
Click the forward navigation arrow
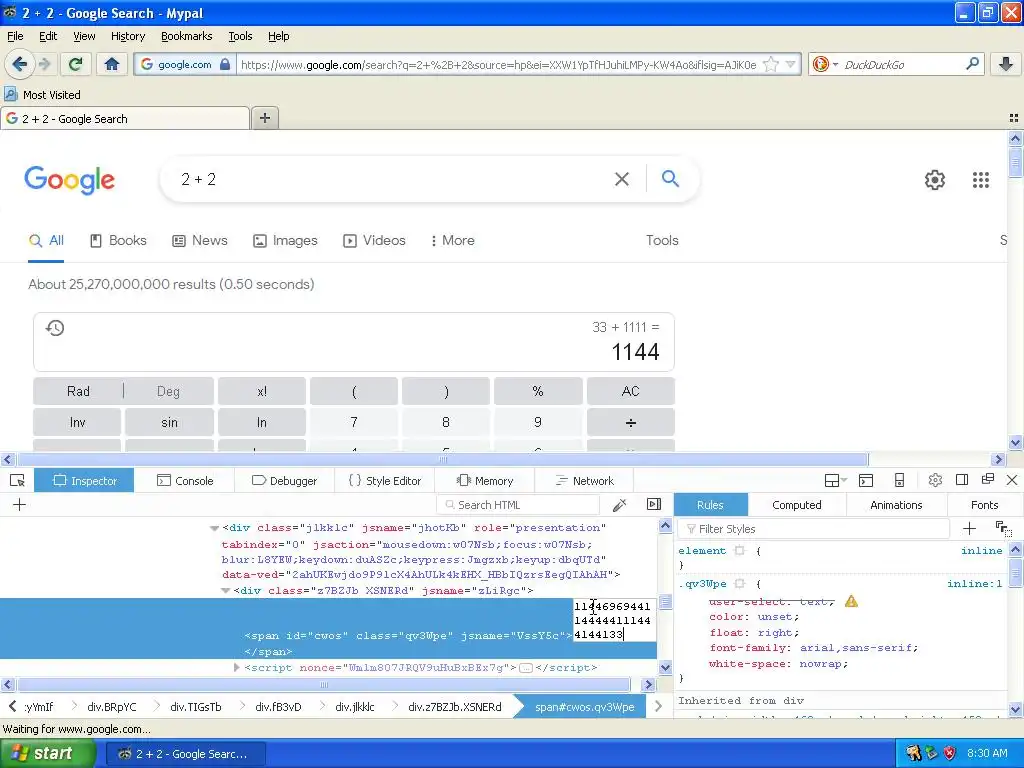tap(44, 64)
